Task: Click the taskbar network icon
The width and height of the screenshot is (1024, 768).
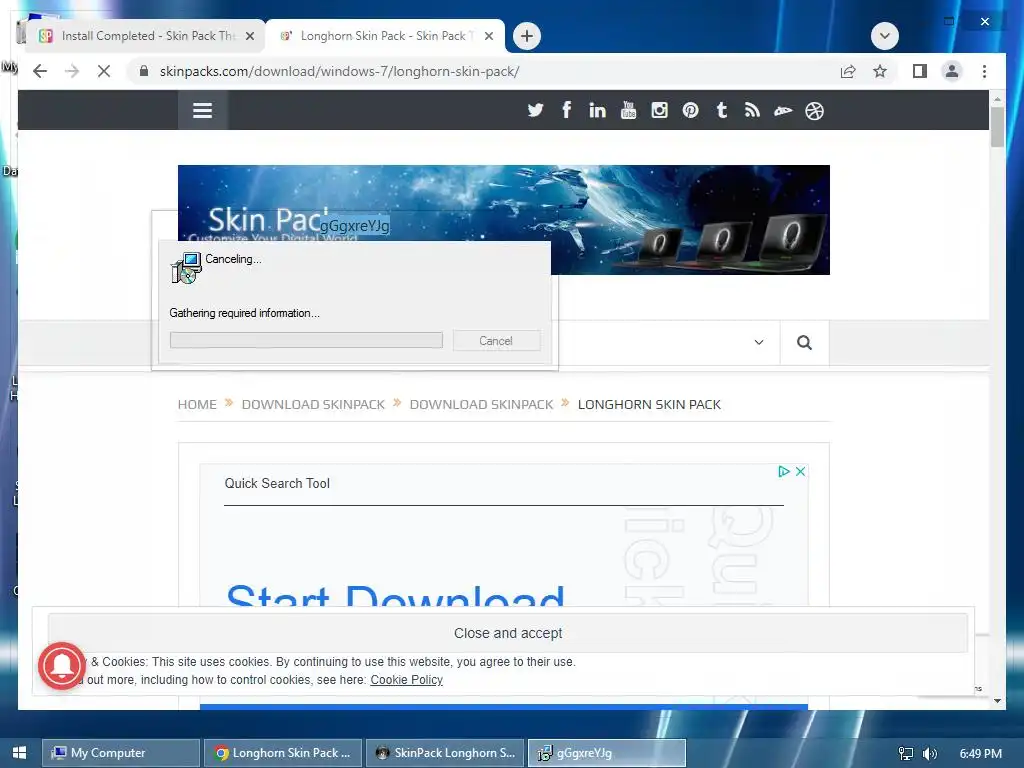Action: click(906, 754)
